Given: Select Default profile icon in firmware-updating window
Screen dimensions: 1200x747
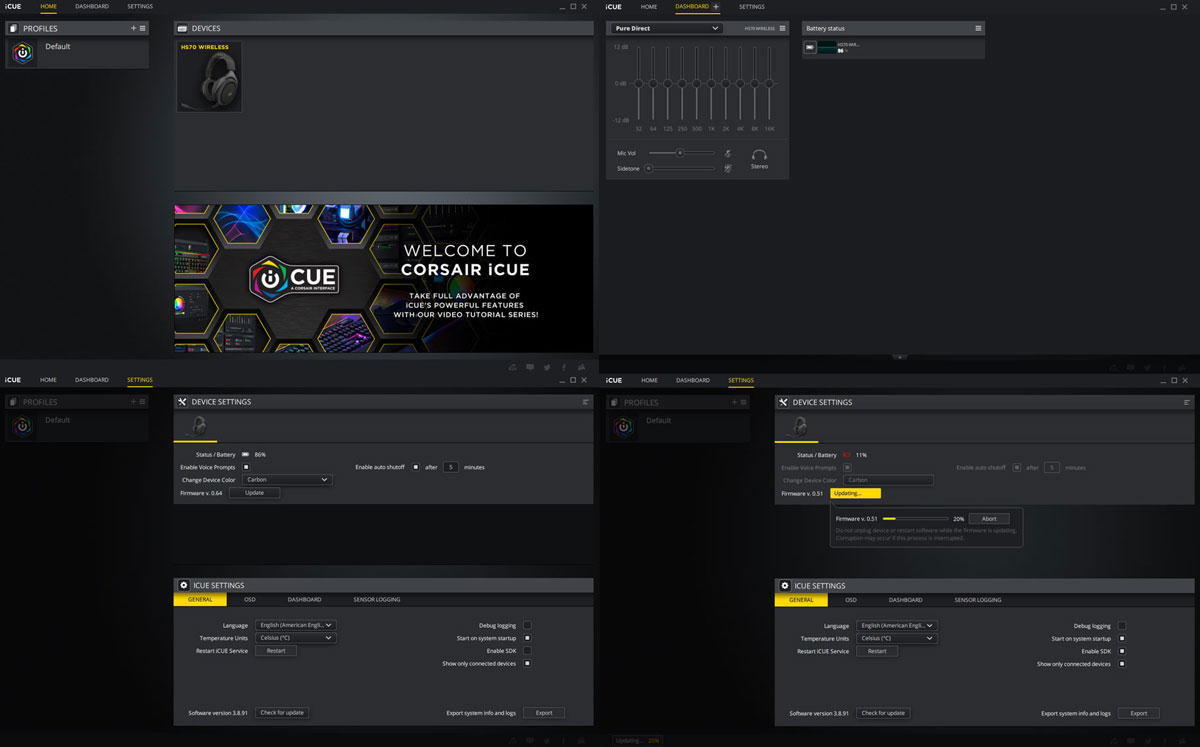Looking at the screenshot, I should click(x=624, y=428).
